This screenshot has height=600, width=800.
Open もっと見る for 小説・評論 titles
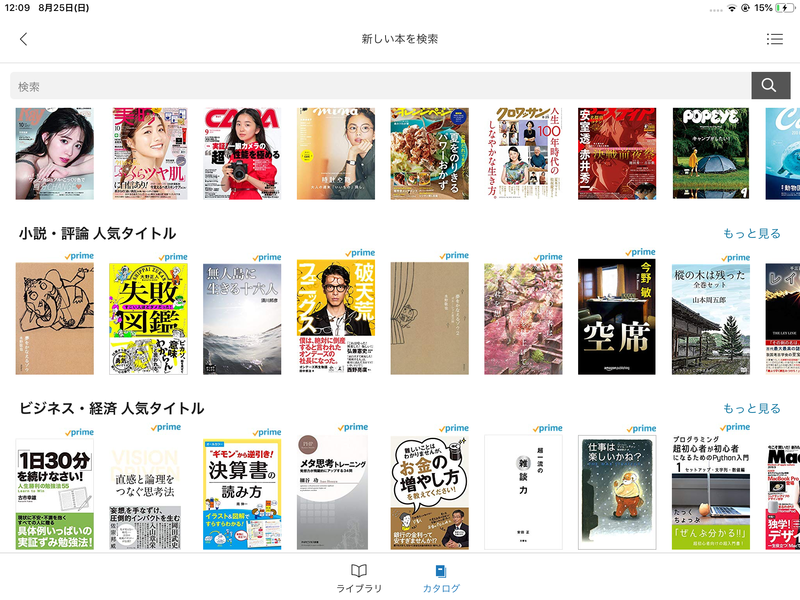click(x=752, y=233)
